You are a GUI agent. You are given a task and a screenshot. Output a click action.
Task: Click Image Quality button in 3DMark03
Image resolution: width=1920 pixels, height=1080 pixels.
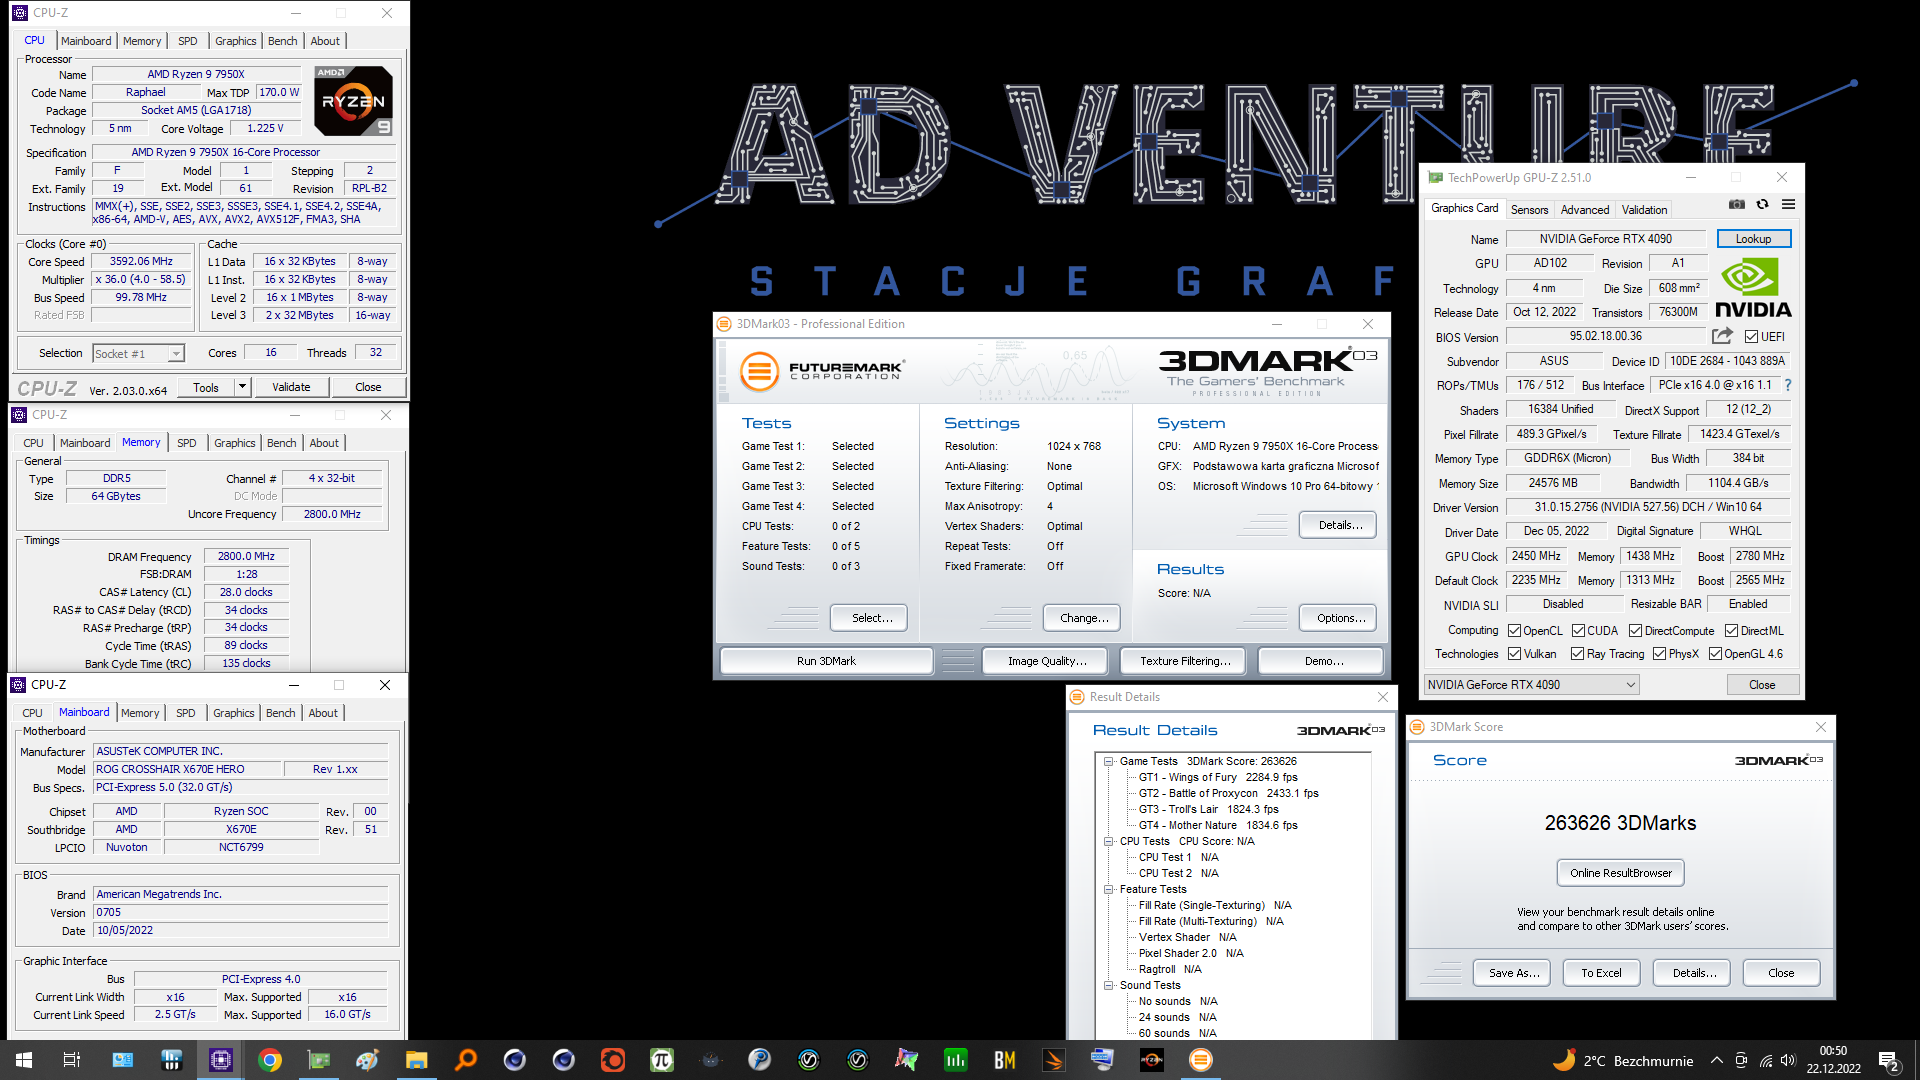[1047, 661]
